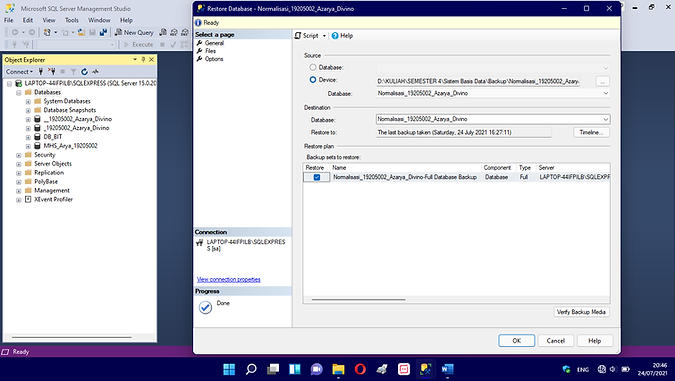This screenshot has width=675, height=381.
Task: Collapse the LAPTOP-44IFPILB\SQLEXPRESS server node
Action: tap(9, 84)
